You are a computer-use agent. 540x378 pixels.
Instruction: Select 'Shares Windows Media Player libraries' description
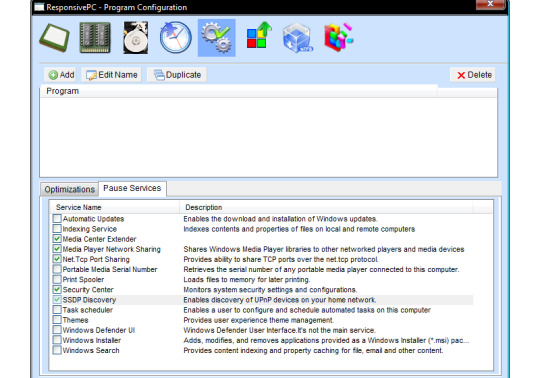pos(324,249)
